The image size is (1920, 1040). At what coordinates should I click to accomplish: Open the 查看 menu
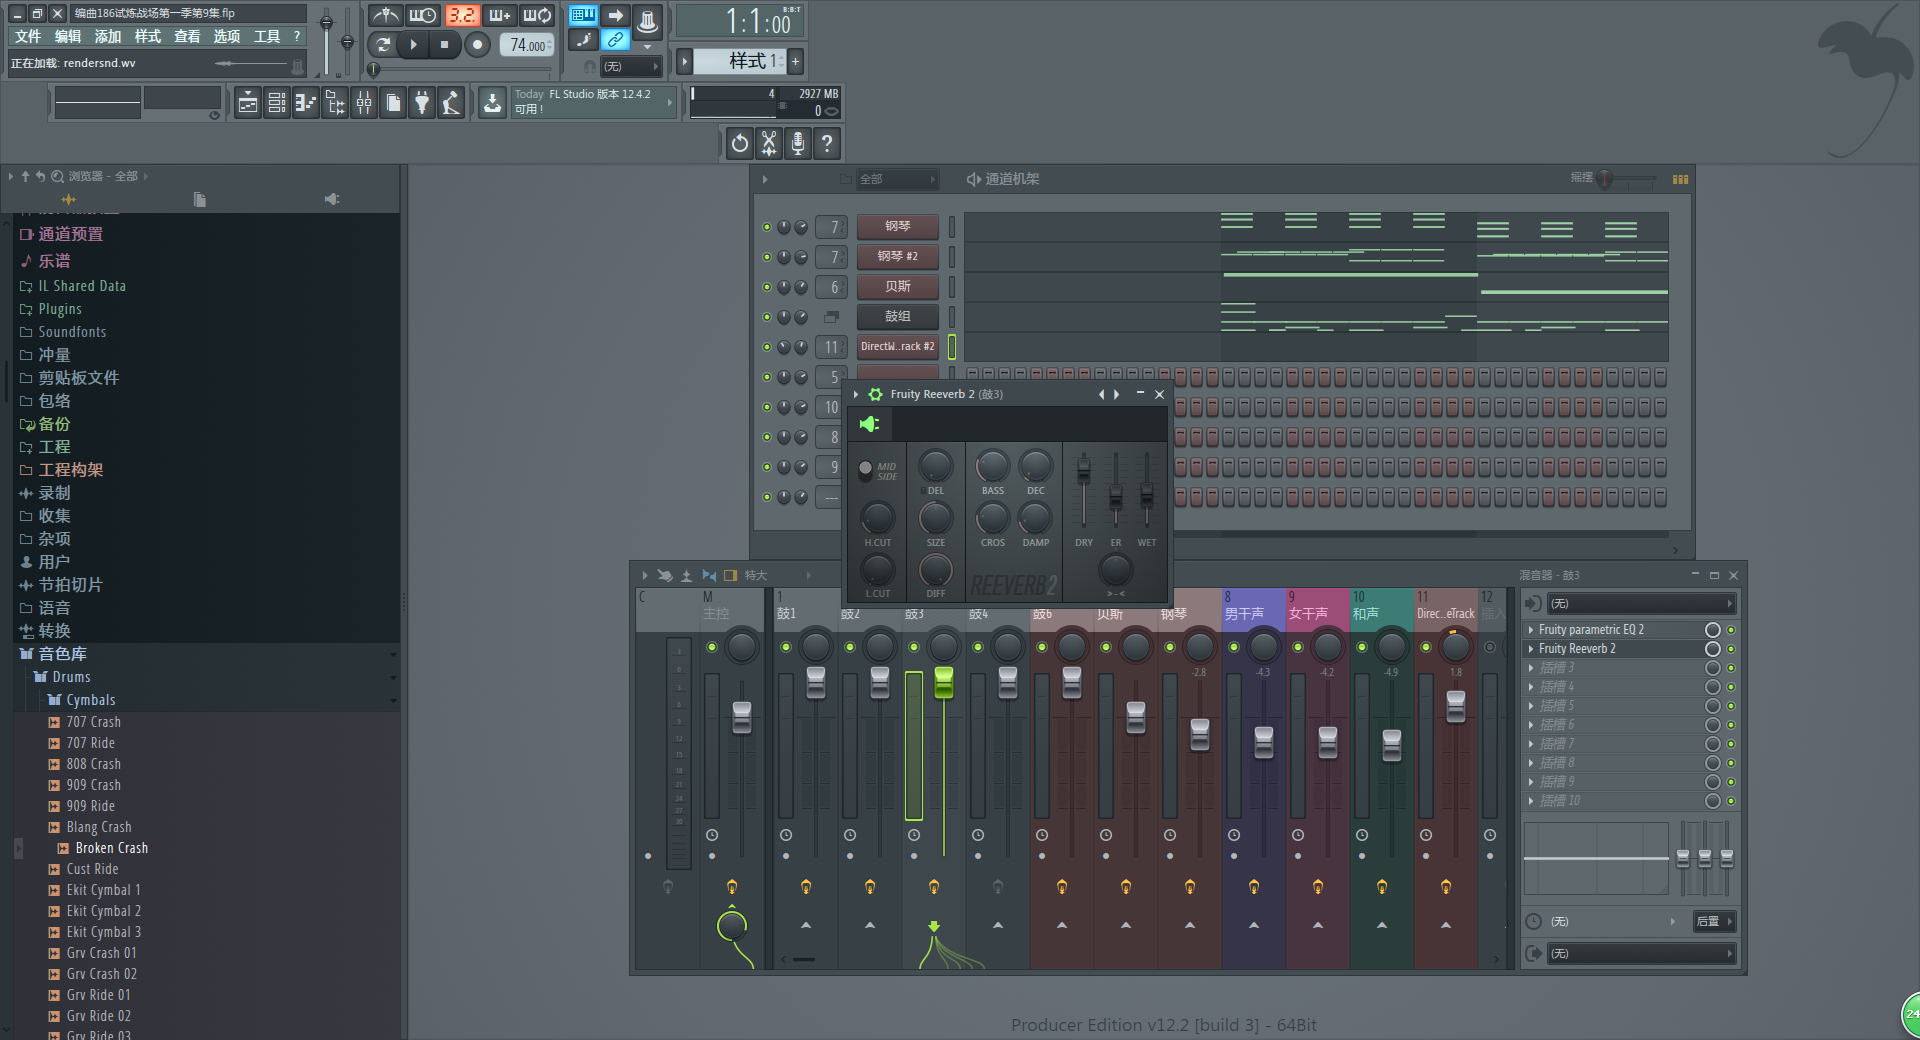coord(187,36)
